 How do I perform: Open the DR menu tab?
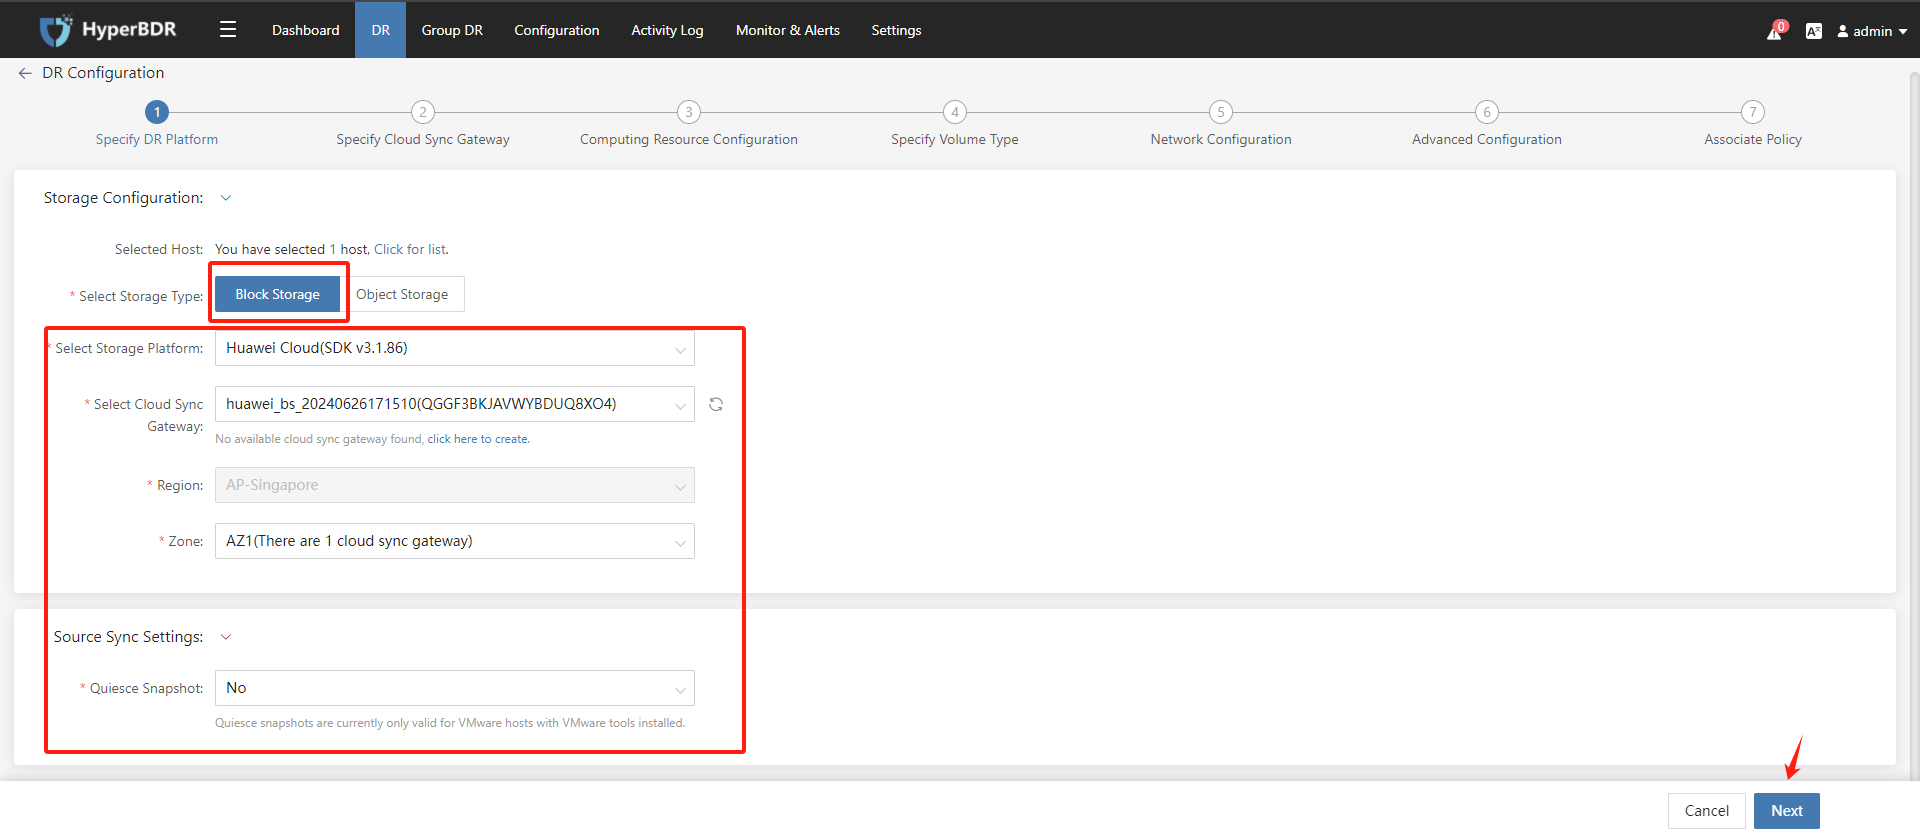tap(381, 30)
